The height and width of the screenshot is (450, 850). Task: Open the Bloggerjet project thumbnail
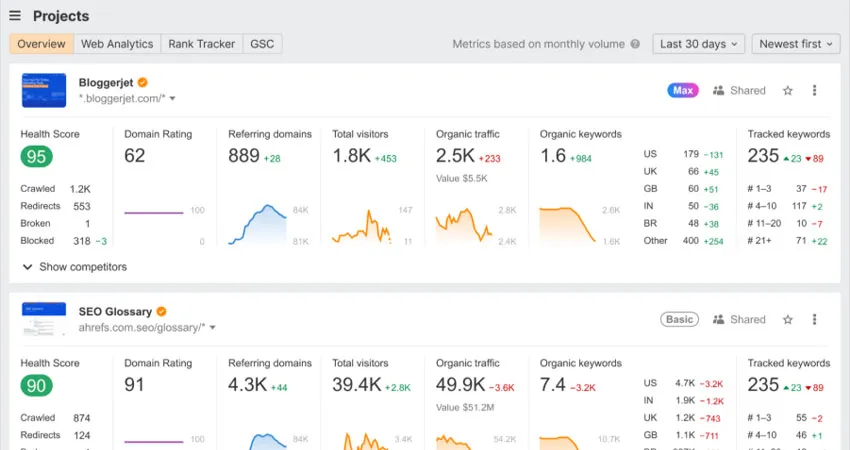pyautogui.click(x=44, y=90)
